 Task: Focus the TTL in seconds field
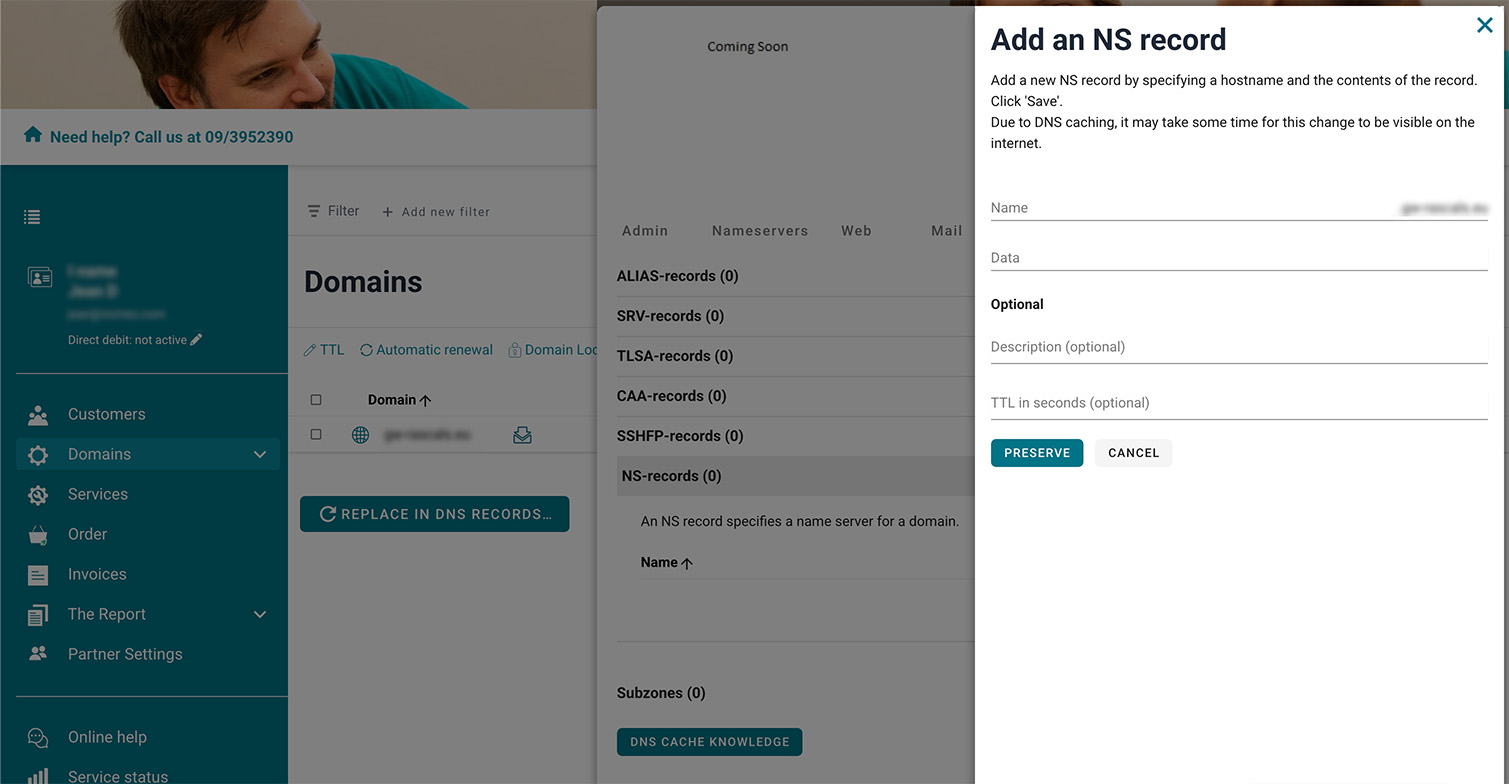pos(1239,404)
